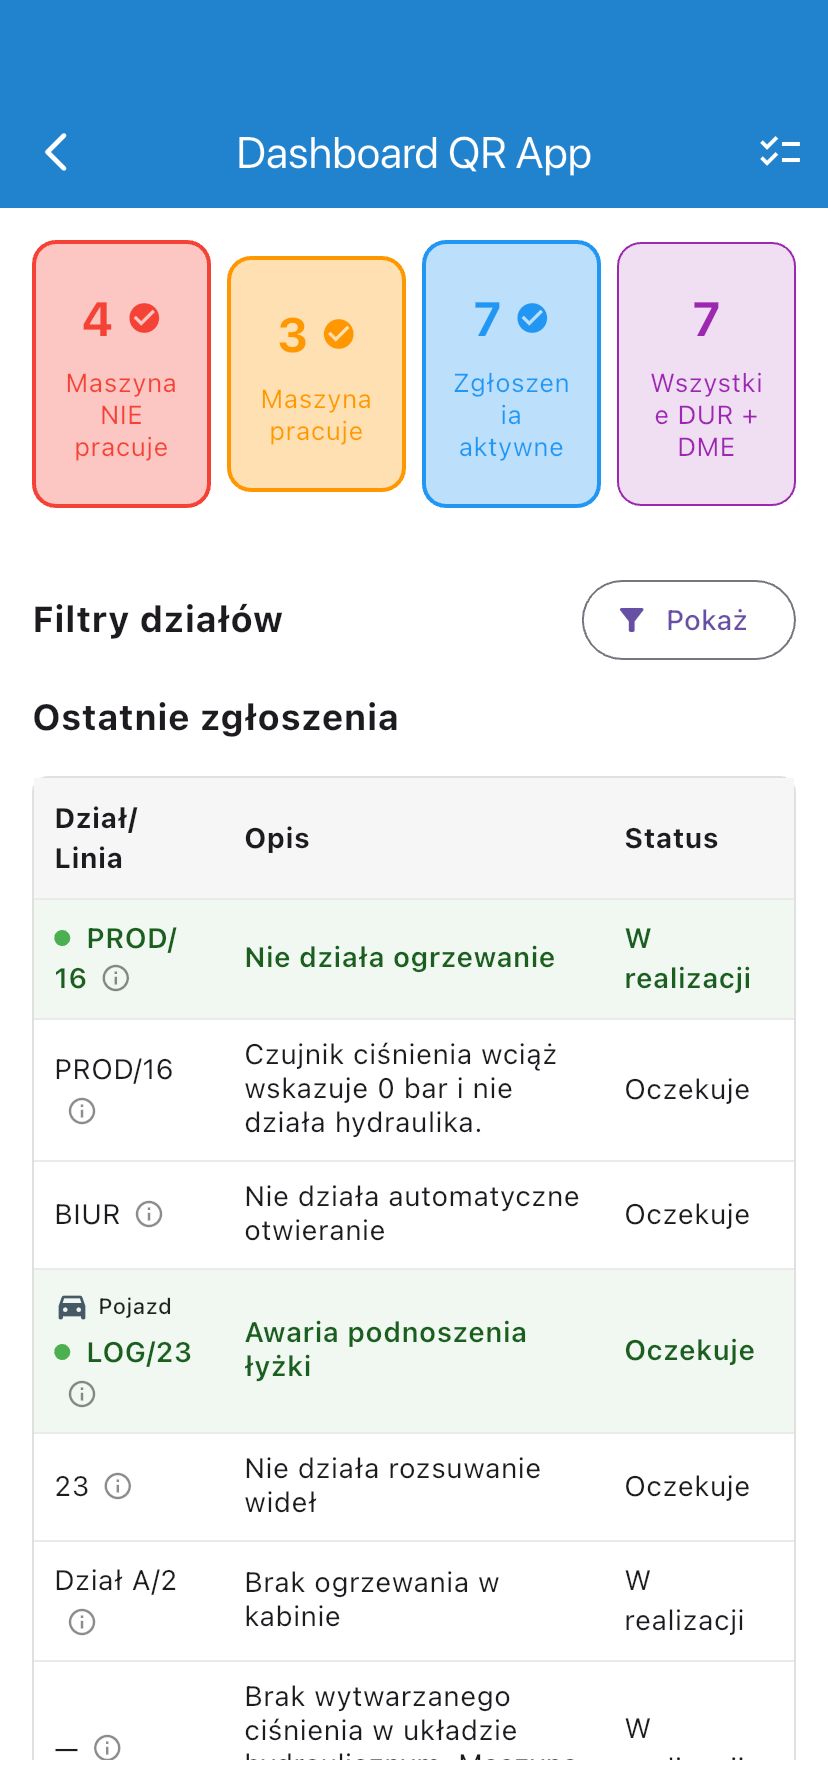Open info icon beside department 23
Viewport: 828px width, 1792px height.
pos(118,1486)
